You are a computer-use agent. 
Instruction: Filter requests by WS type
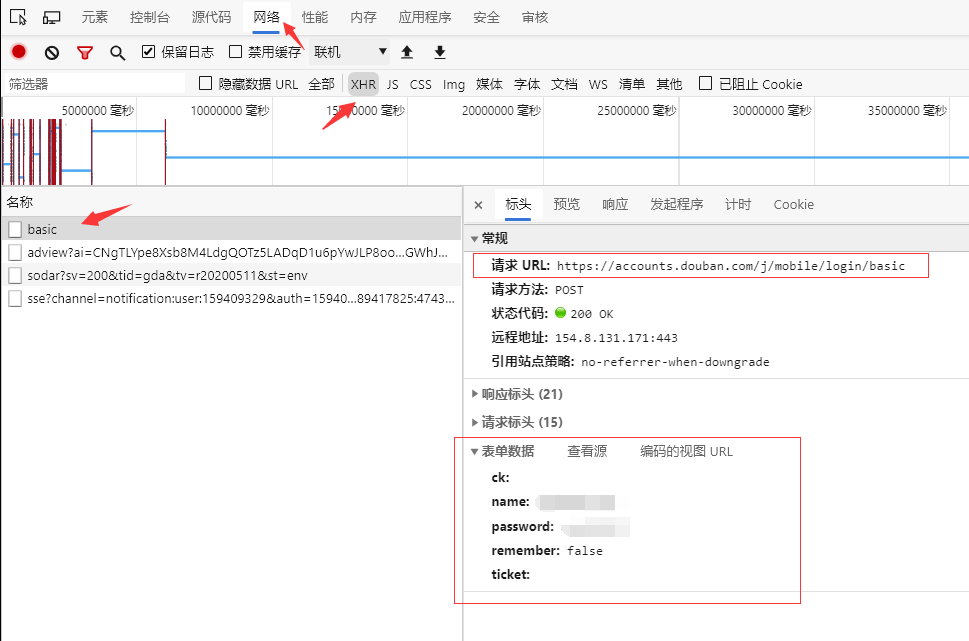click(x=598, y=84)
